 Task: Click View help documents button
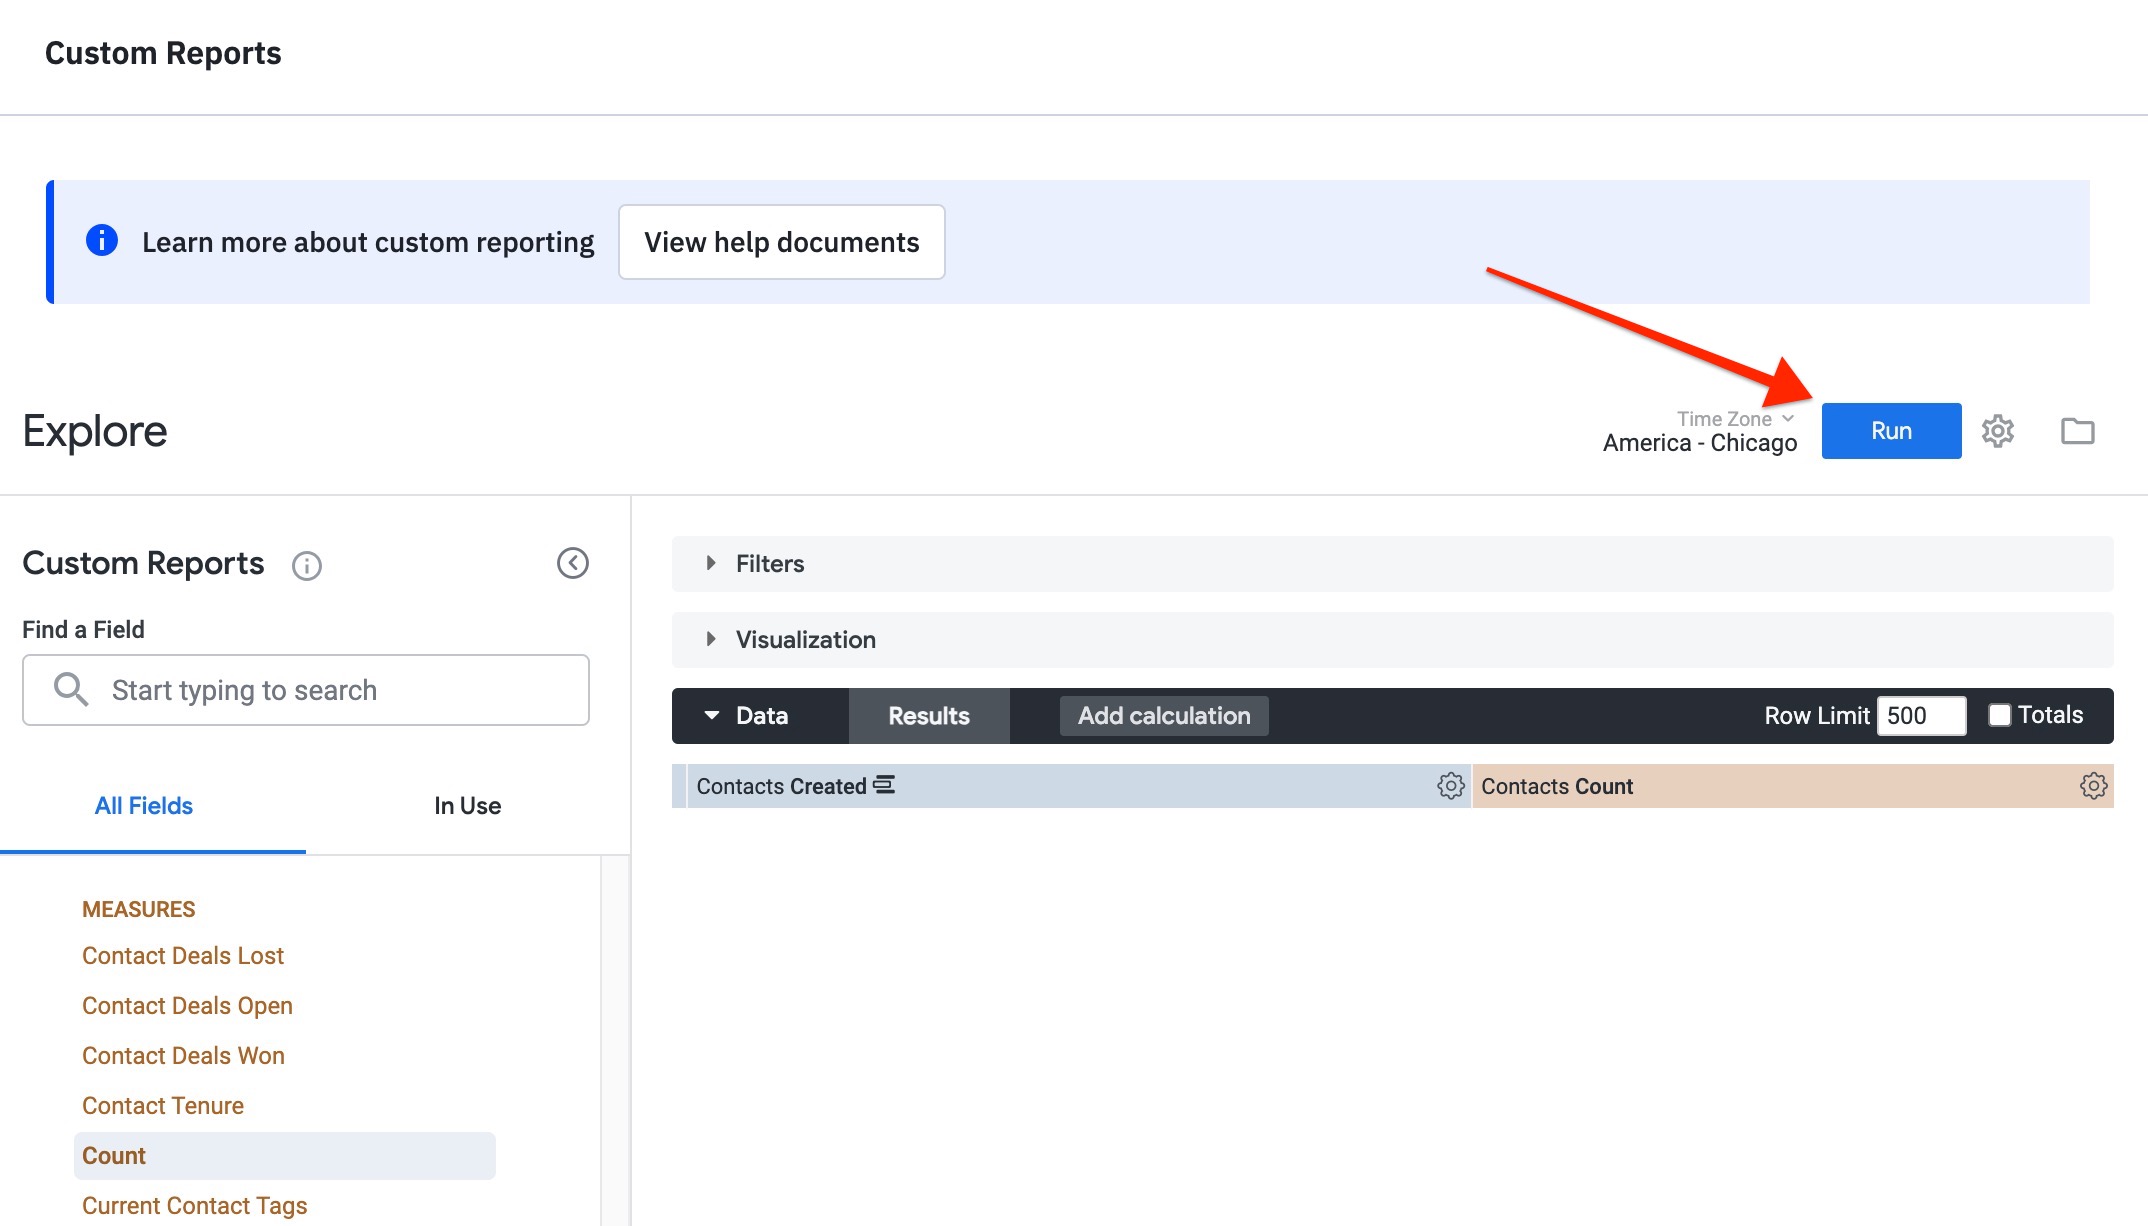[781, 242]
